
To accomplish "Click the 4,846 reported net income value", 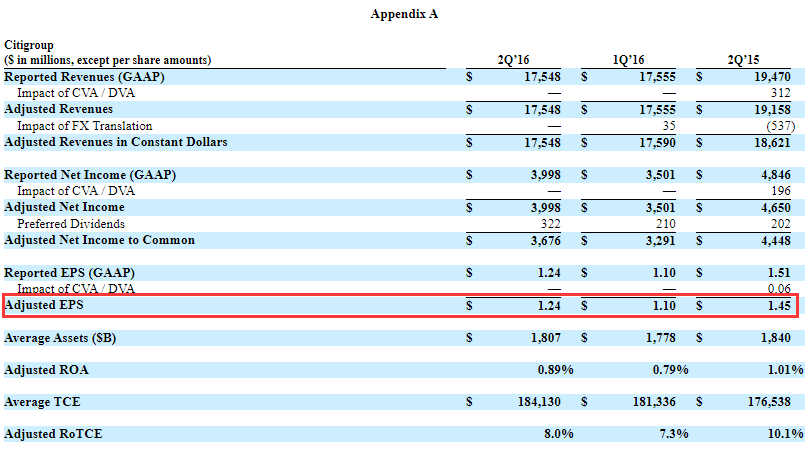I will point(776,175).
